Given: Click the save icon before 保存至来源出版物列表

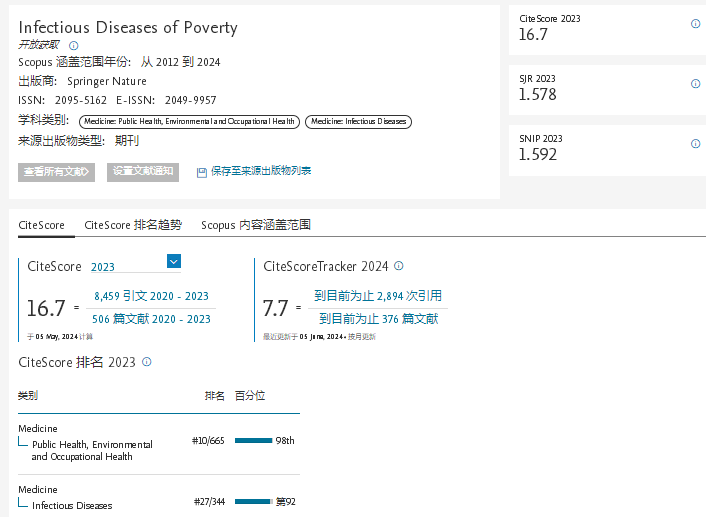Looking at the screenshot, I should tap(202, 172).
